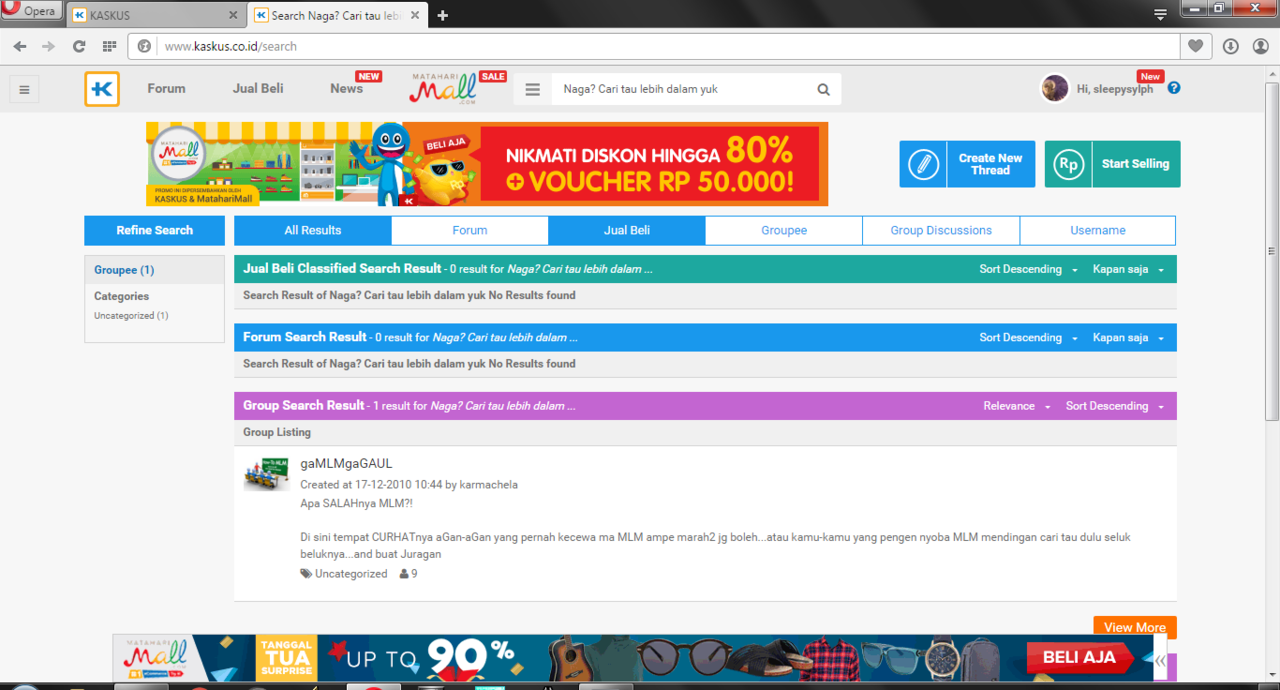Open search category menu beside search box
This screenshot has width=1280, height=690.
coord(533,89)
